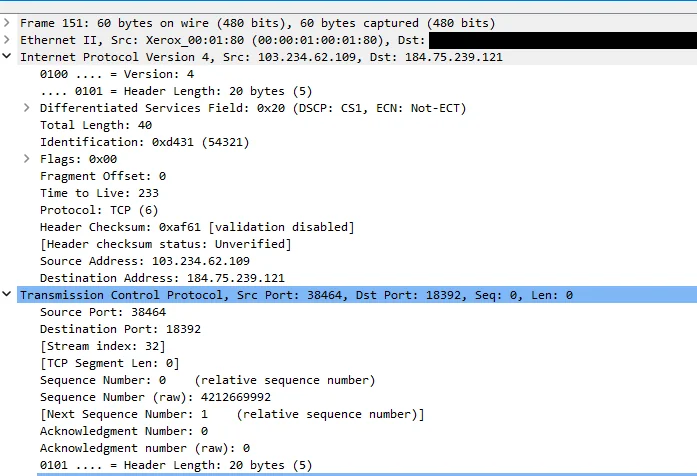The height and width of the screenshot is (476, 697).
Task: Select the Destination Port: 18392 row
Action: tap(357, 329)
